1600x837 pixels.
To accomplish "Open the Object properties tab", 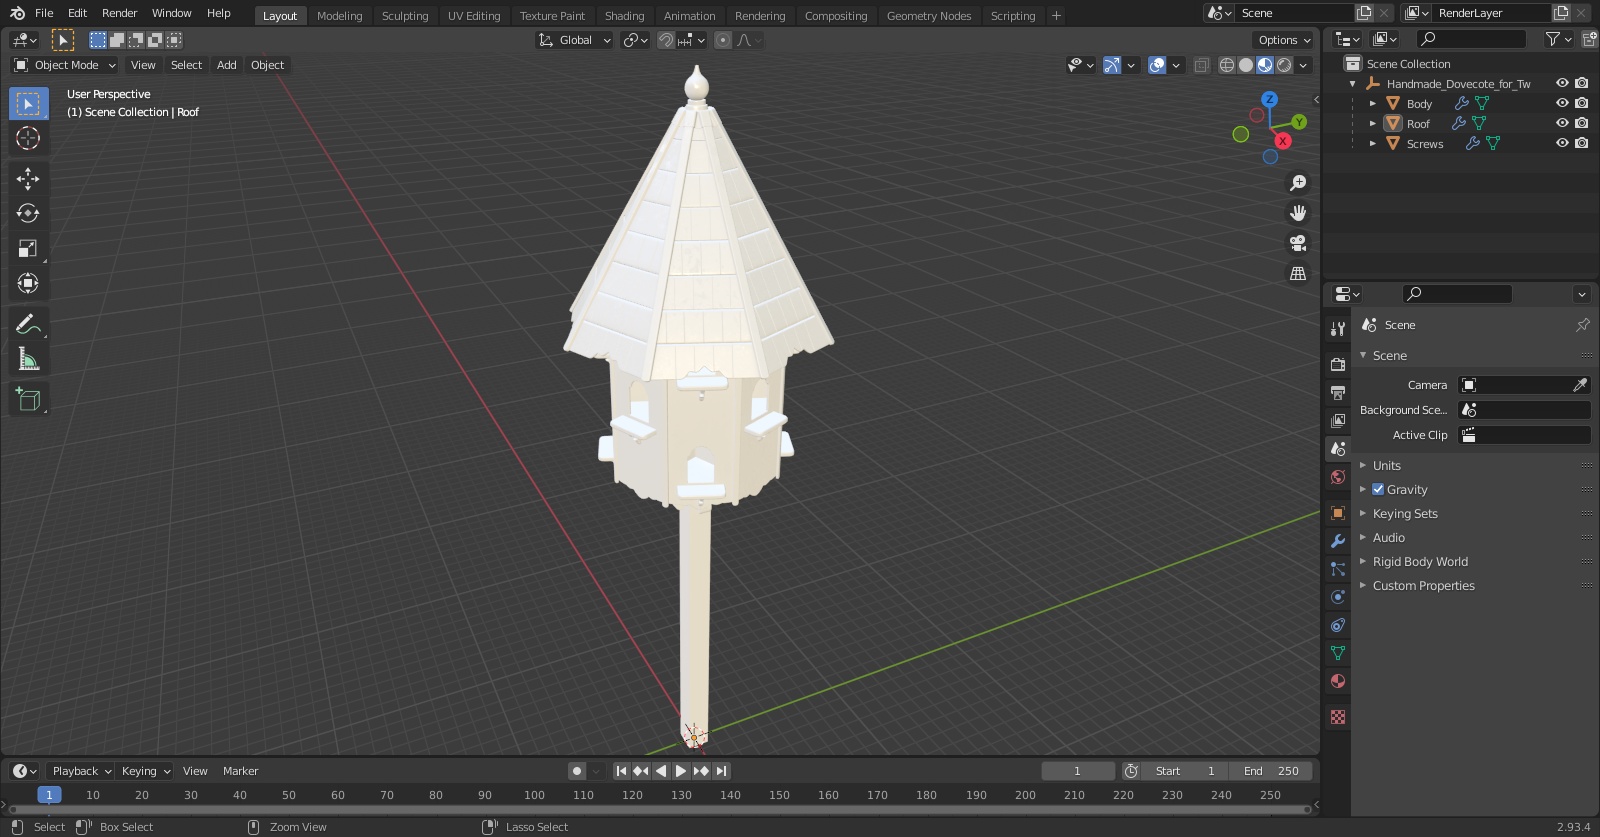I will 1338,513.
